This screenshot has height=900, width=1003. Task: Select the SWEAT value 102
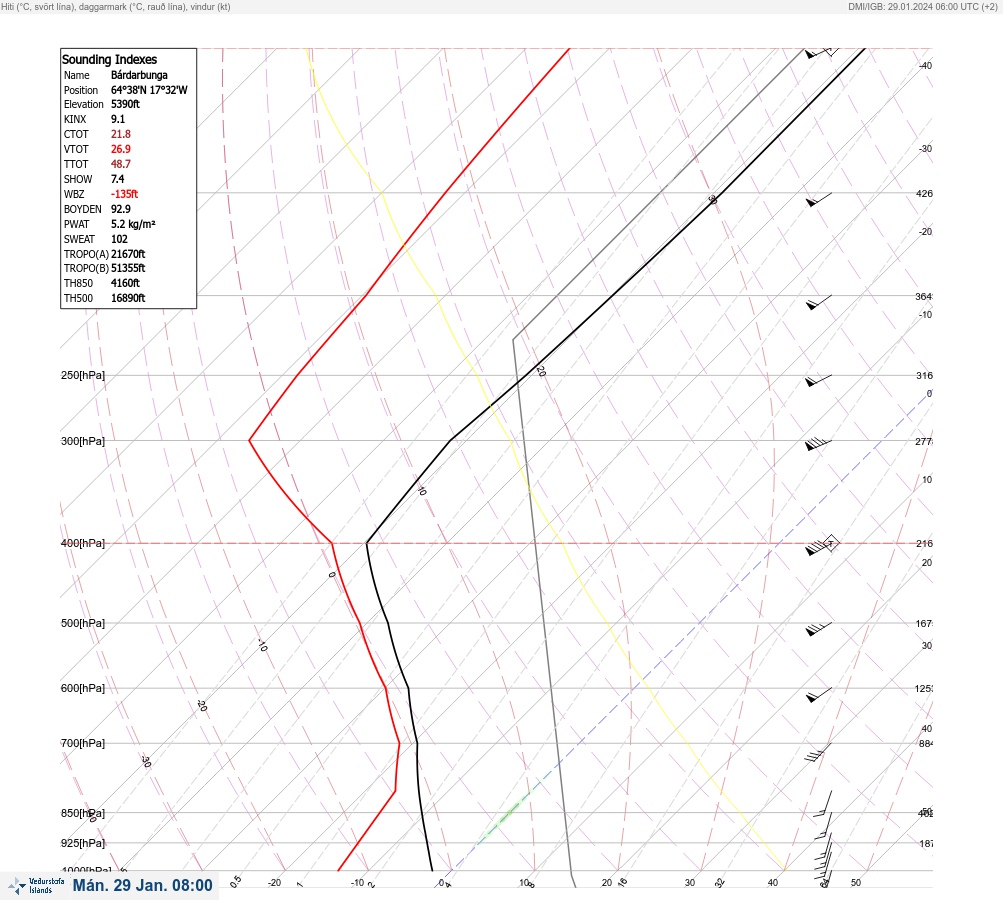coord(119,239)
